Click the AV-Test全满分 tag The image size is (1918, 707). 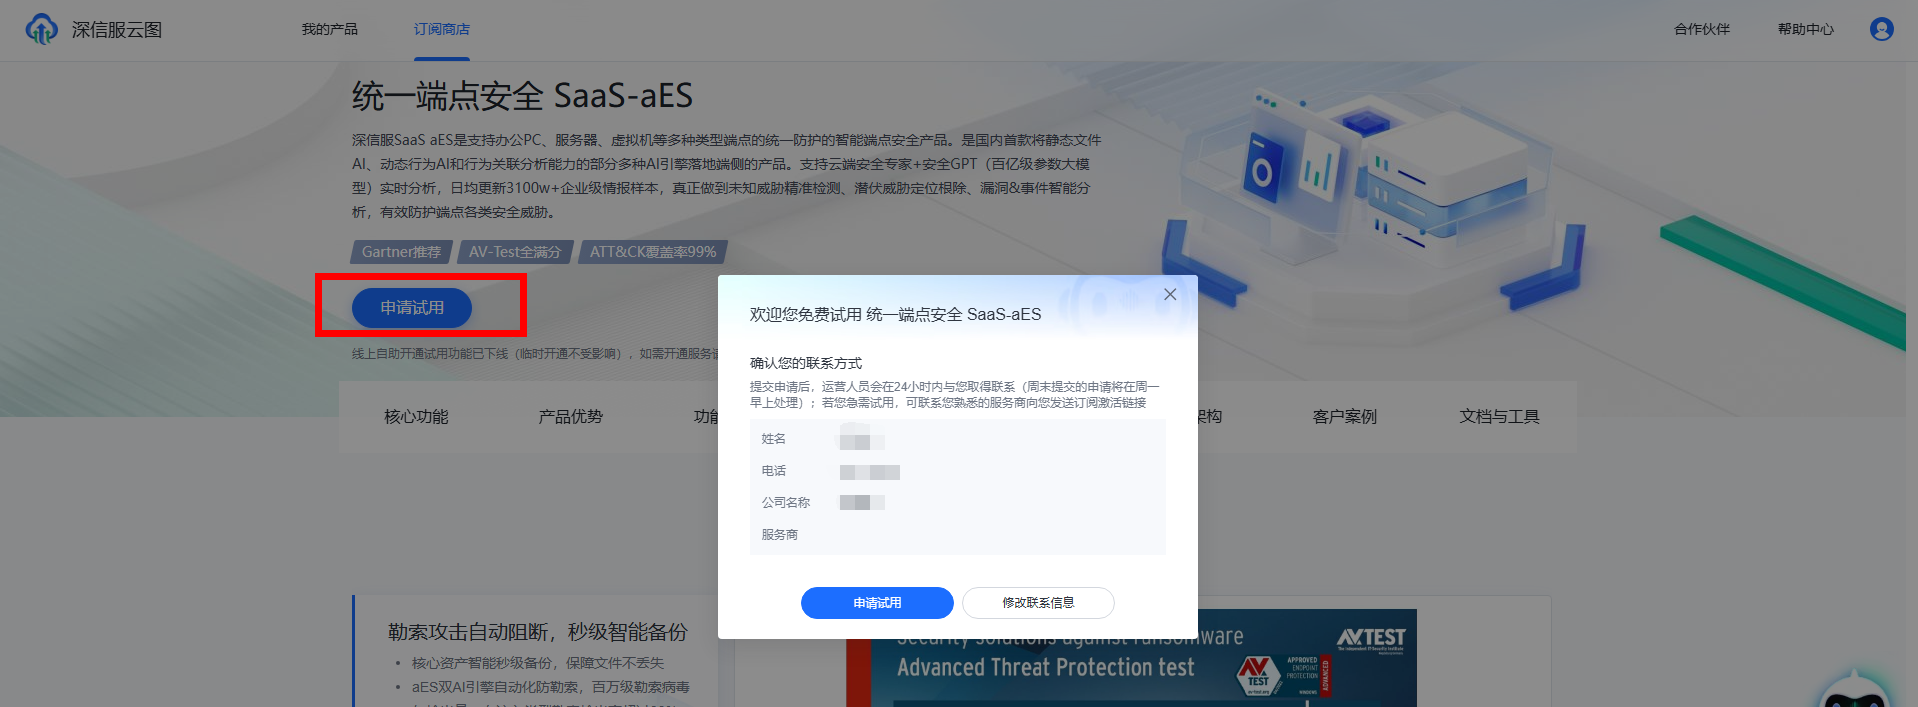pos(515,252)
